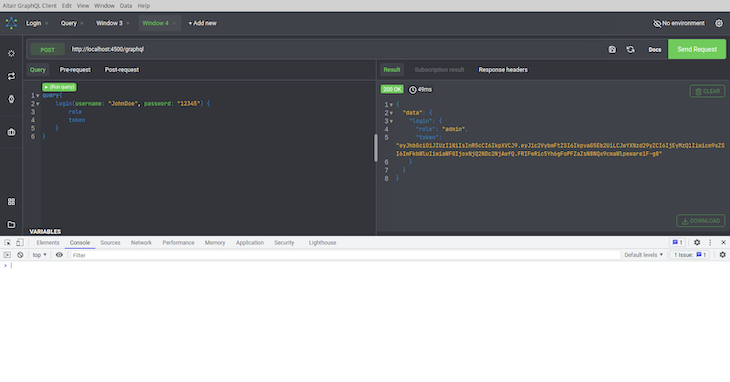Open the POST method dropdown
730x382 pixels.
point(47,50)
